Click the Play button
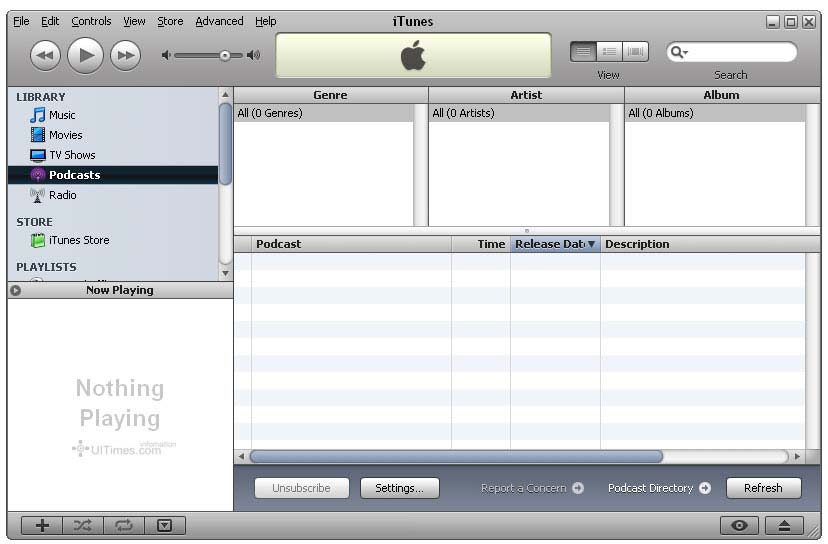The width and height of the screenshot is (828, 544). tap(85, 55)
